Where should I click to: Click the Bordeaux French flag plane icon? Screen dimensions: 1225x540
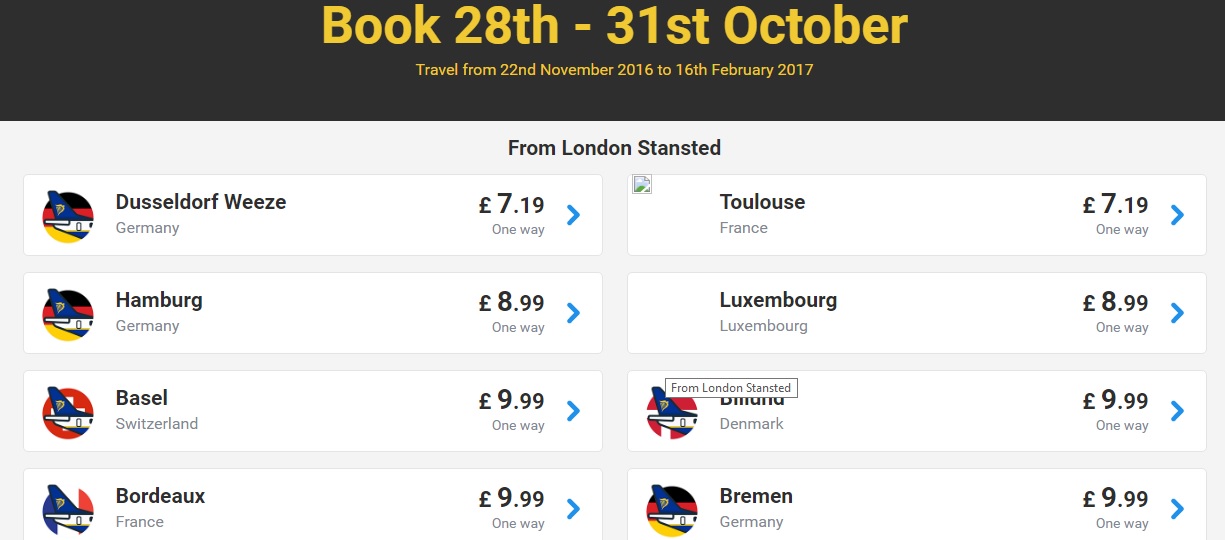(68, 509)
